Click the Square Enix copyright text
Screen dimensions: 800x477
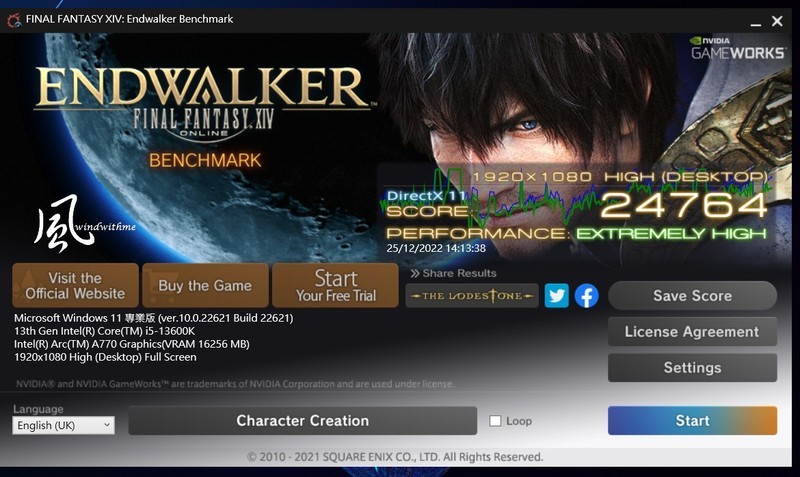click(x=395, y=457)
